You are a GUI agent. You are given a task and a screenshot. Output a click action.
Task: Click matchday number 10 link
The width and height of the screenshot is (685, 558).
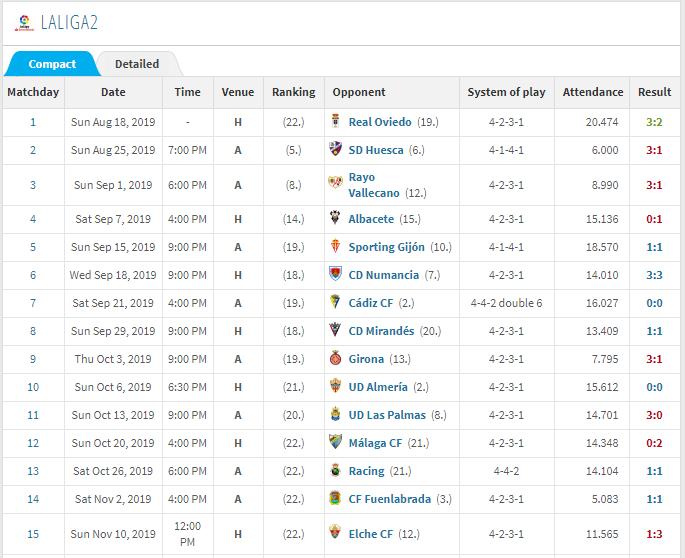(33, 387)
